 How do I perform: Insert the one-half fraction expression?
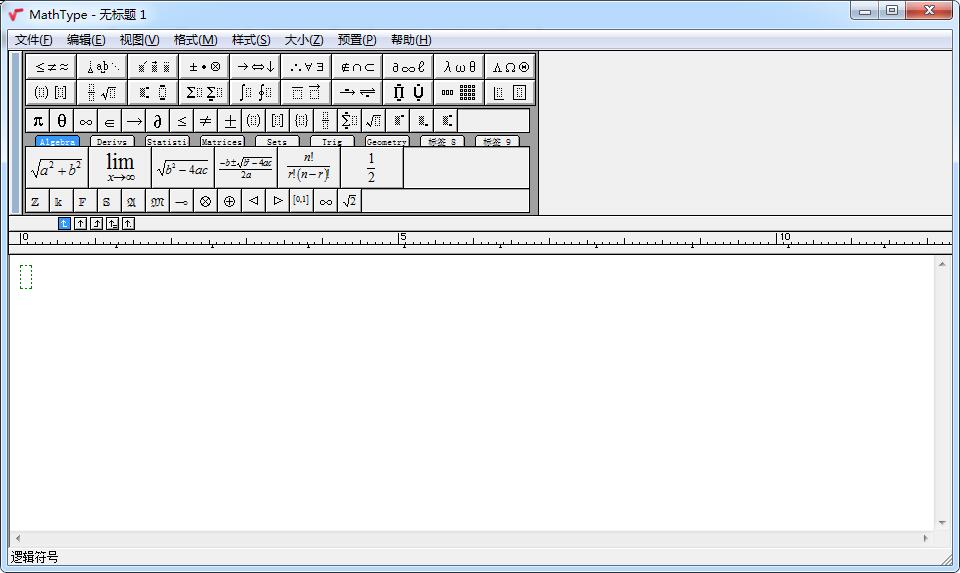tap(372, 167)
